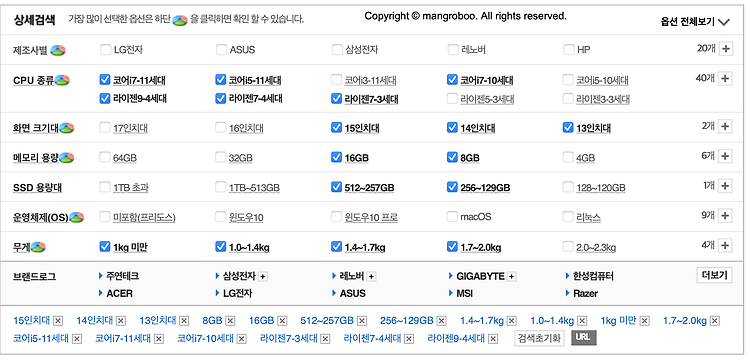This screenshot has width=750, height=360.
Task: Remove the 13인치대 filter tag
Action: [x=184, y=321]
